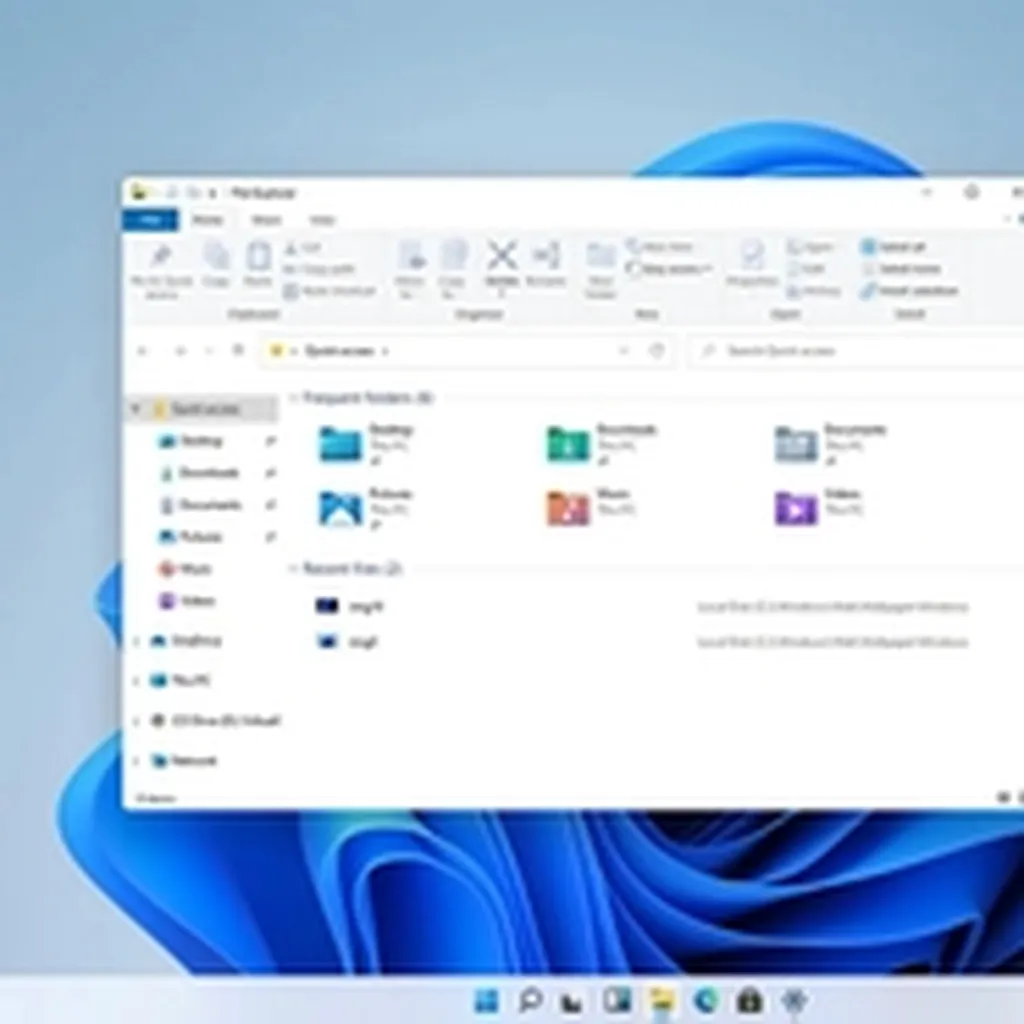Image resolution: width=1024 pixels, height=1024 pixels.
Task: Open the Documents folder tile in Frequent folders
Action: point(831,445)
